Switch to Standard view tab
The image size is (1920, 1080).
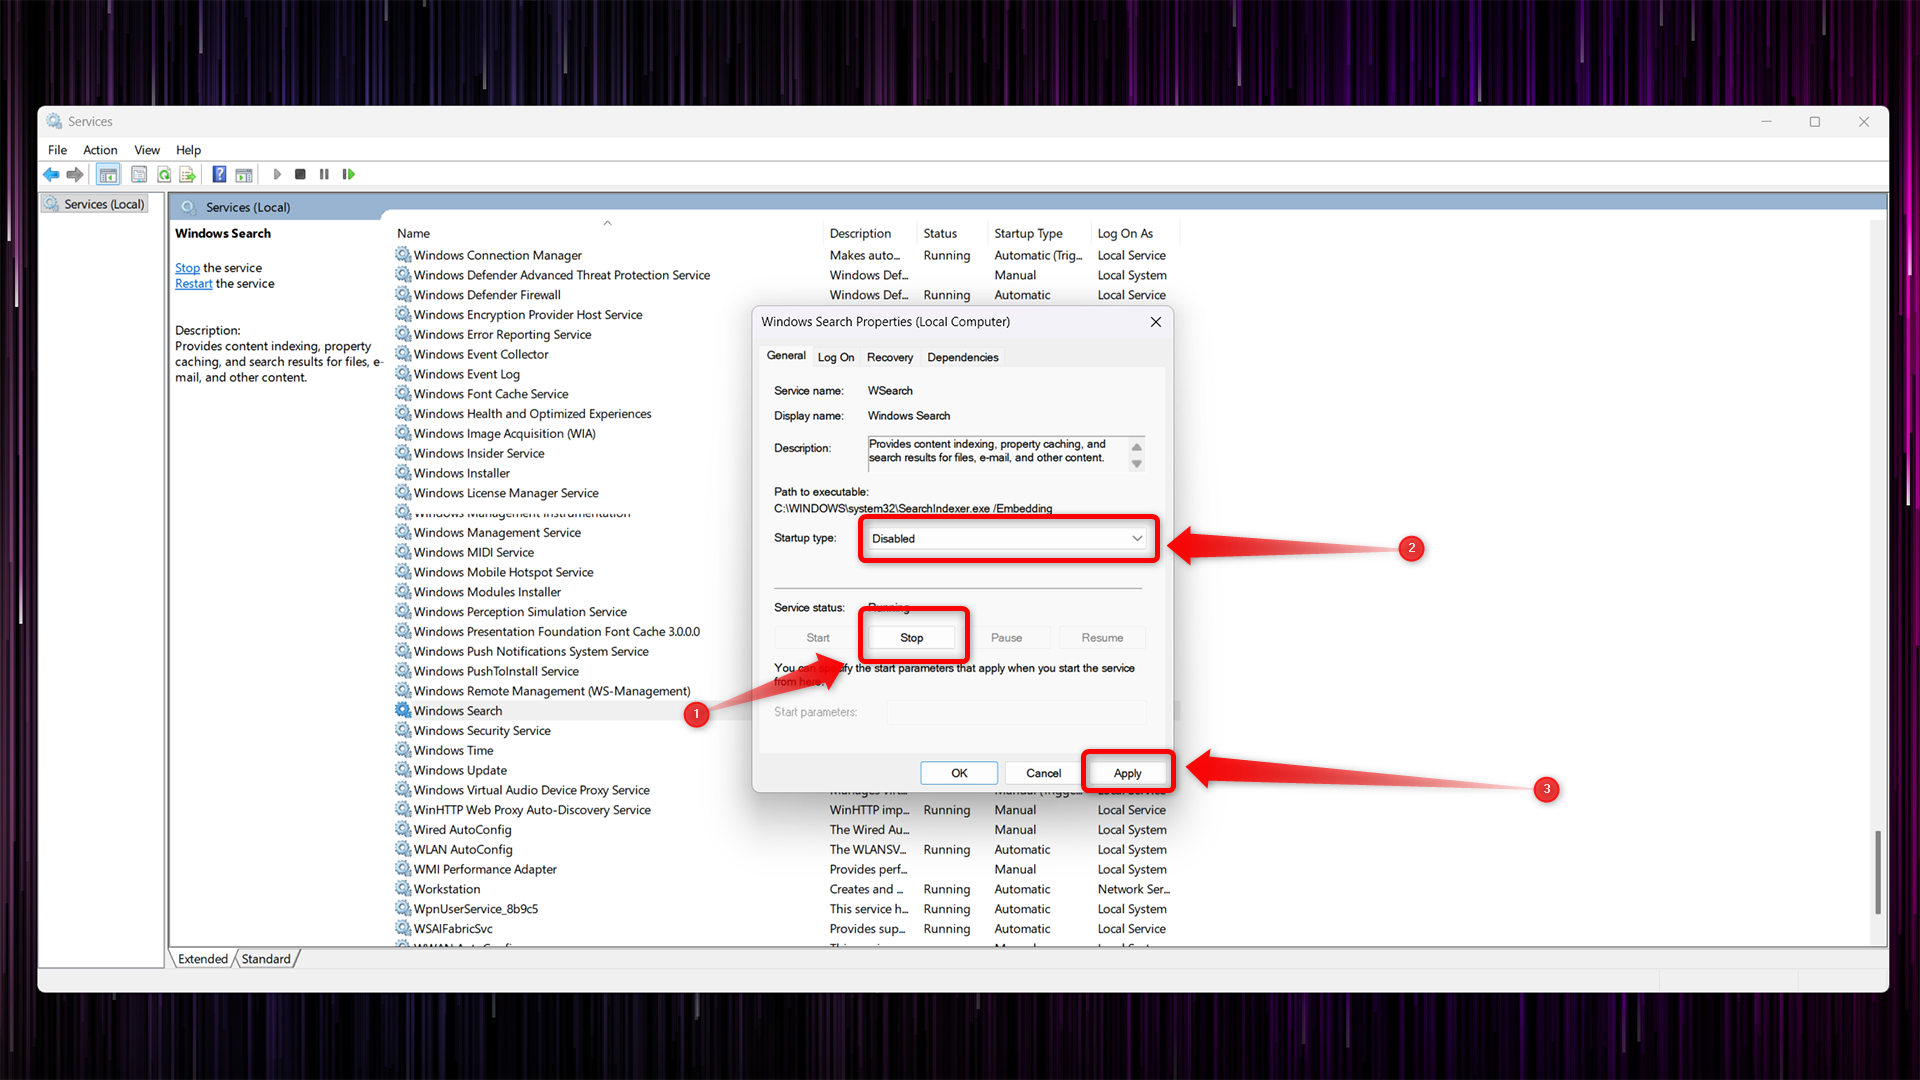266,958
